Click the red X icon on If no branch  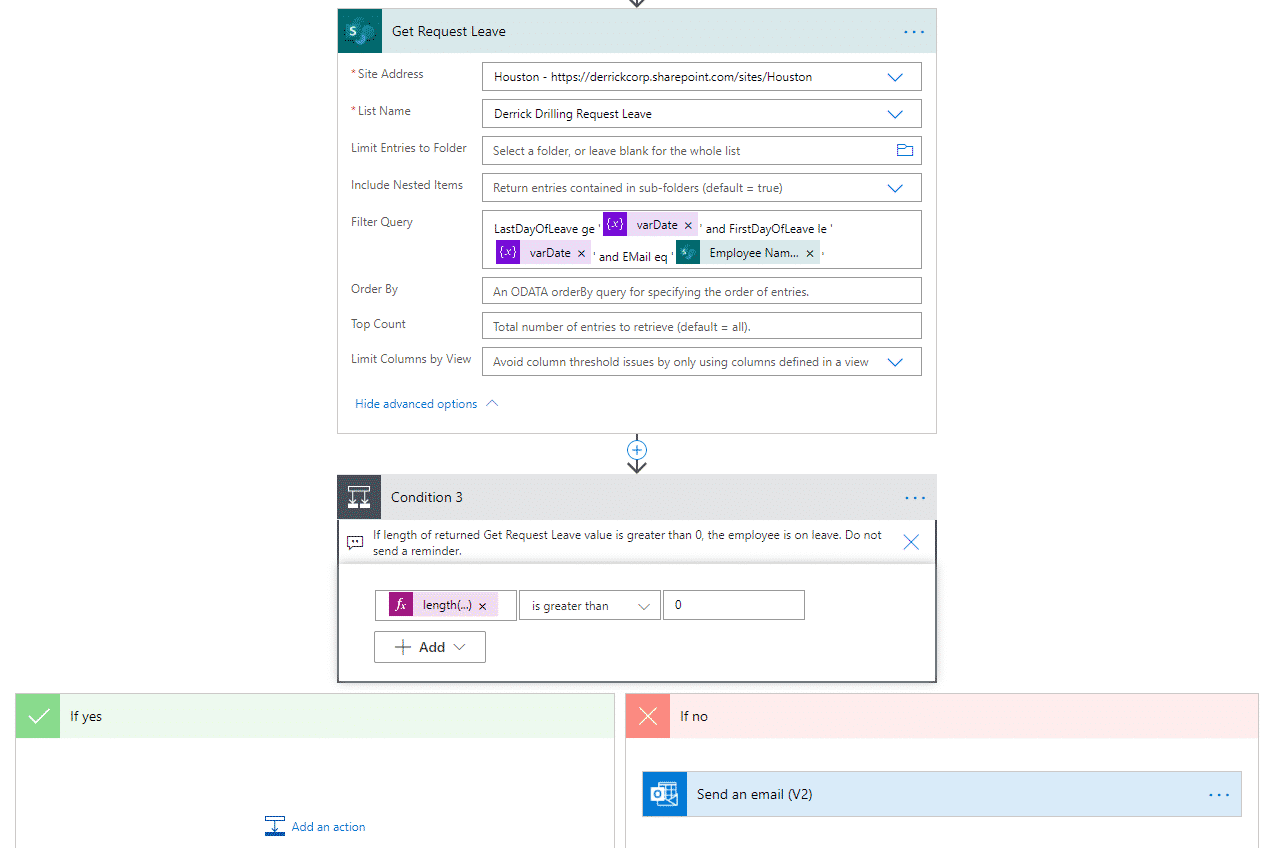click(x=647, y=715)
